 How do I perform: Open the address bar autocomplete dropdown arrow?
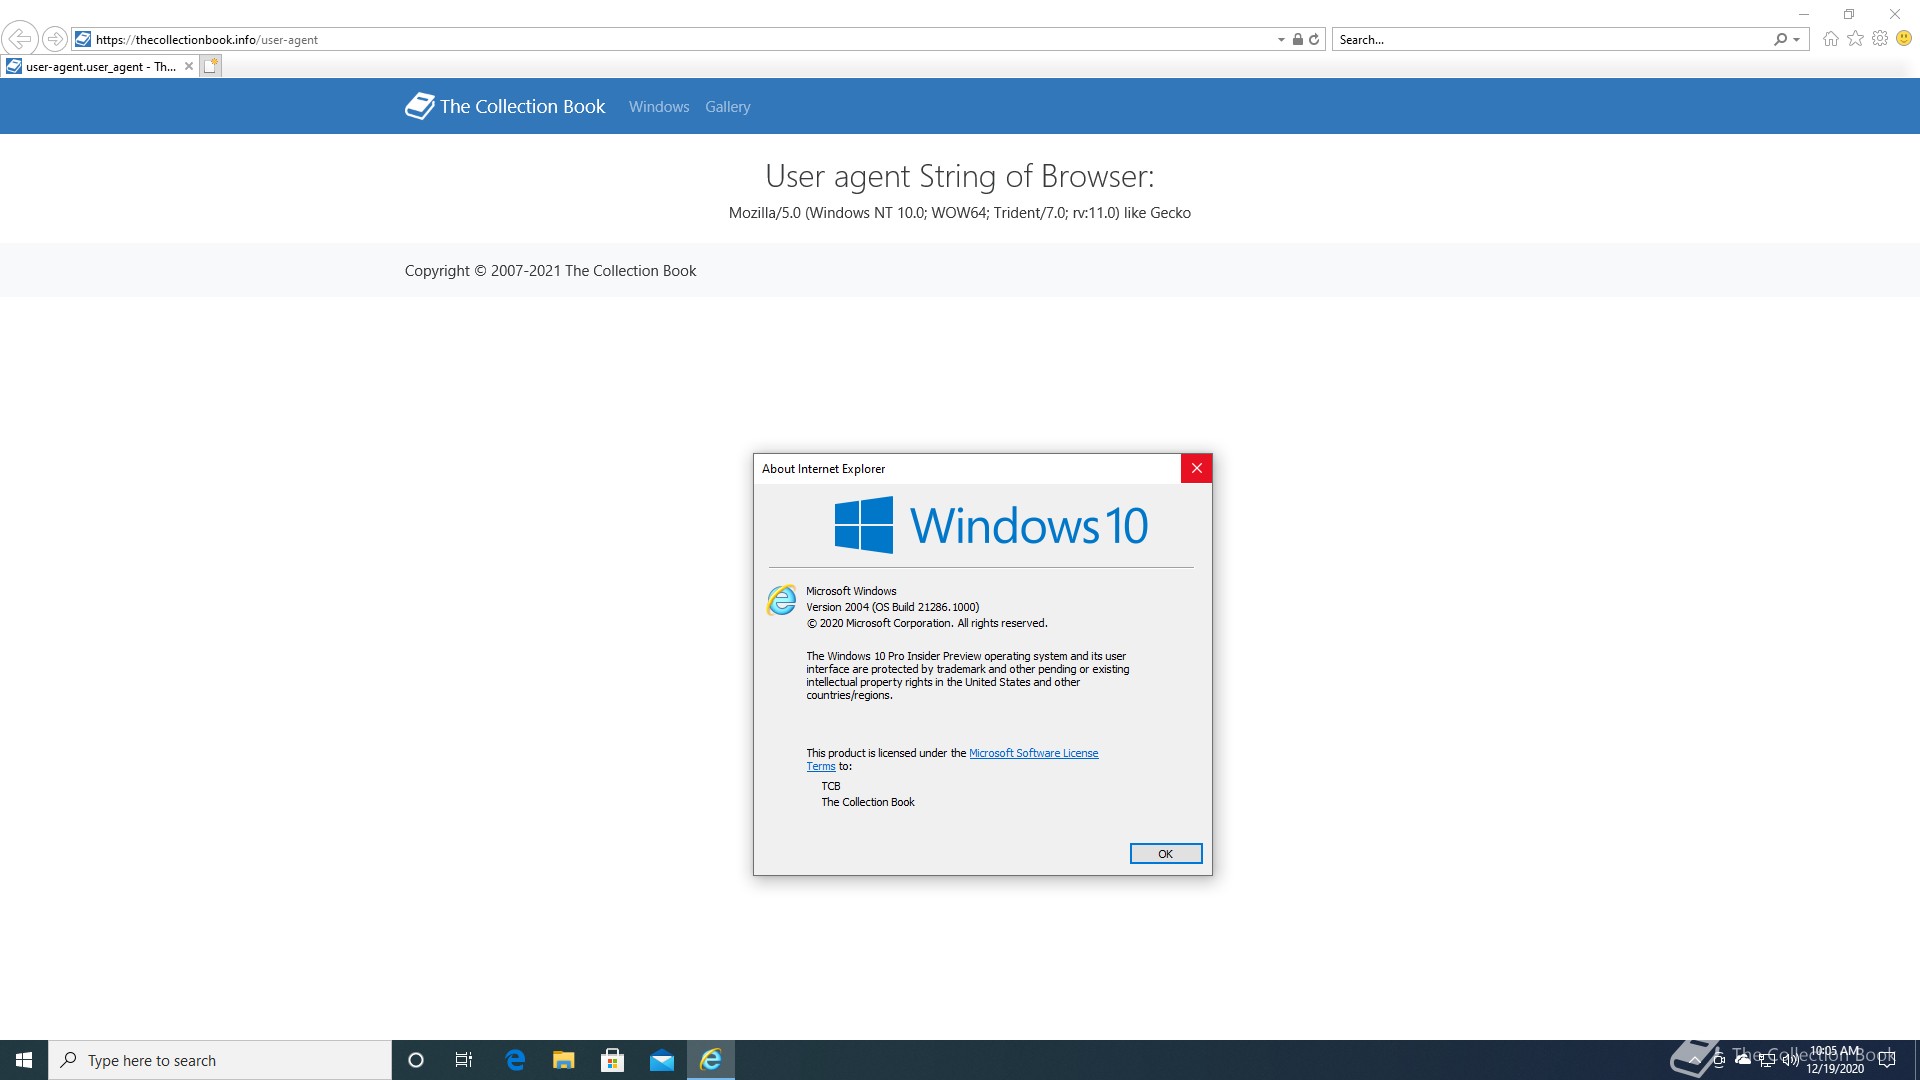coord(1281,40)
